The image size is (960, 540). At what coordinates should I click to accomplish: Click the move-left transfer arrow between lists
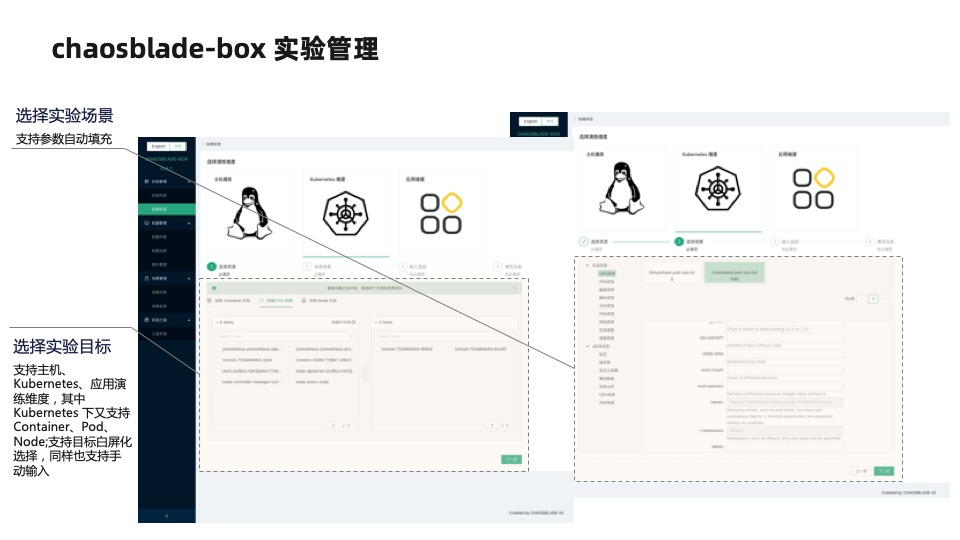[366, 379]
